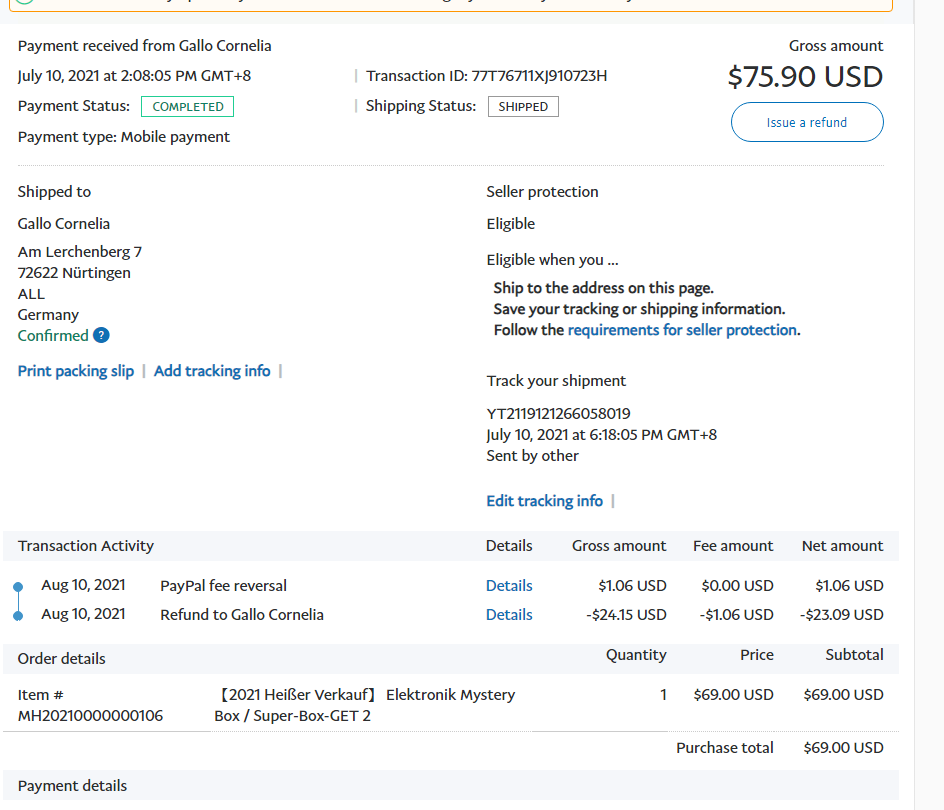Click the green checkmark icon in top banner
Viewport: 944px width, 810px height.
point(25,1)
